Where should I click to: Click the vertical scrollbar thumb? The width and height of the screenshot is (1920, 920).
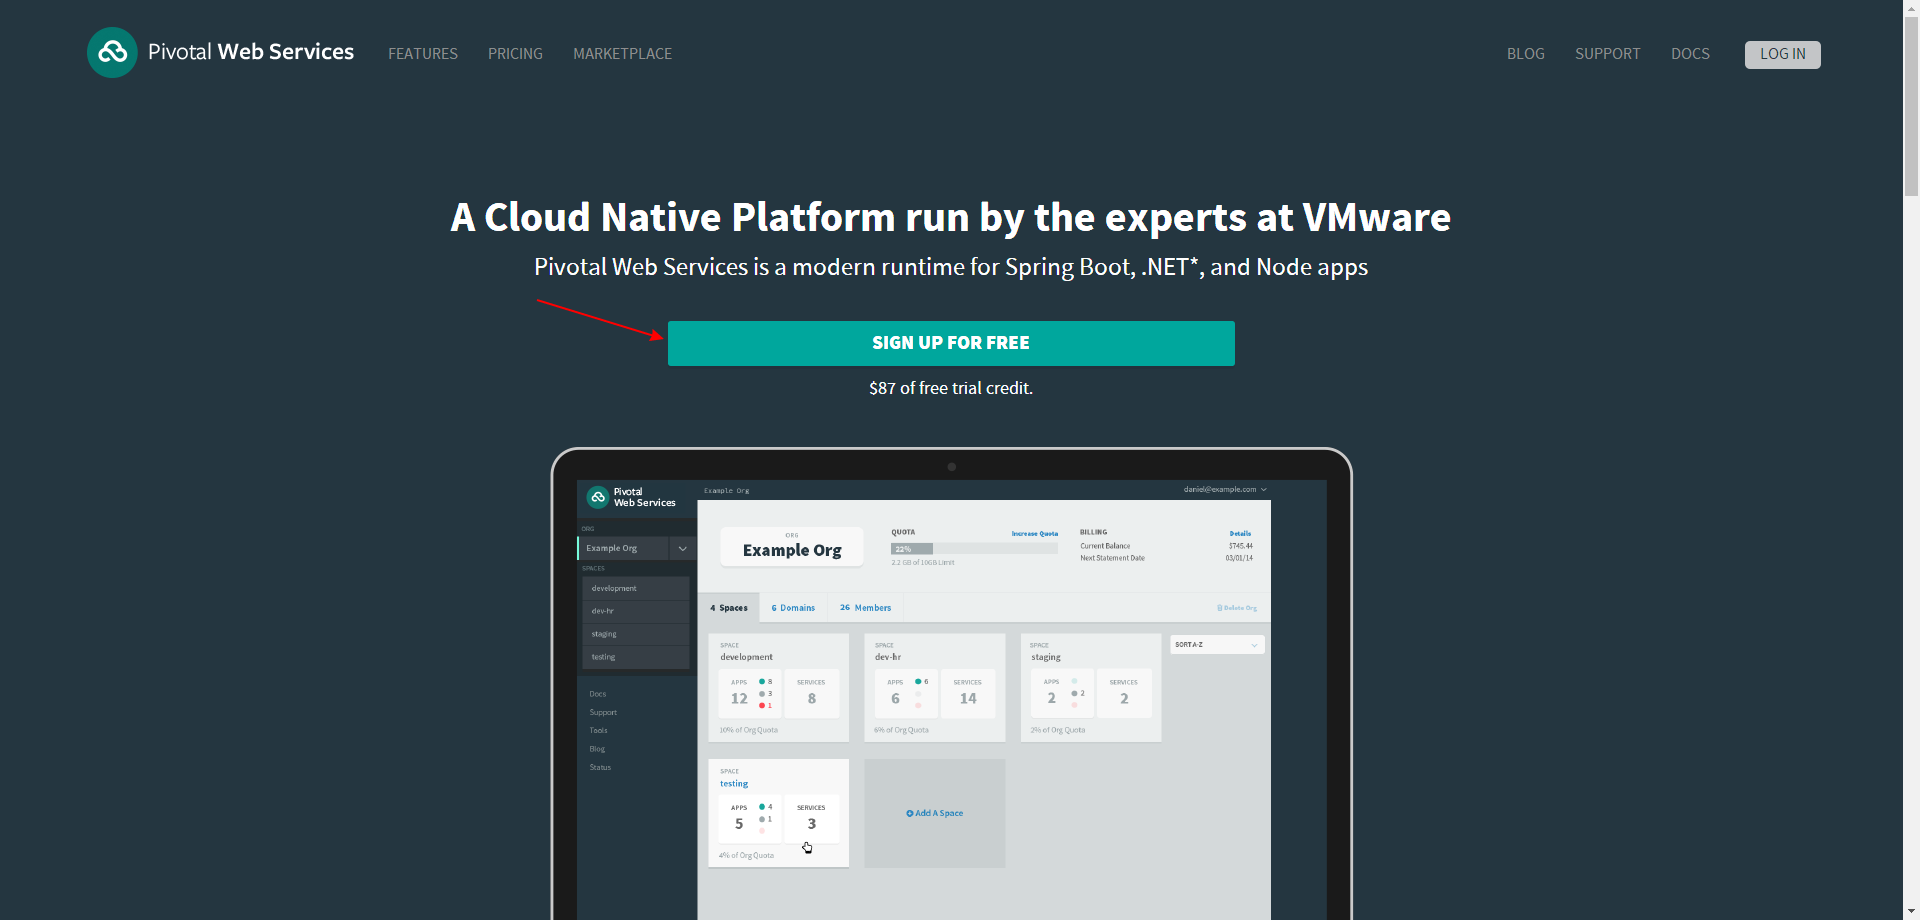1911,107
